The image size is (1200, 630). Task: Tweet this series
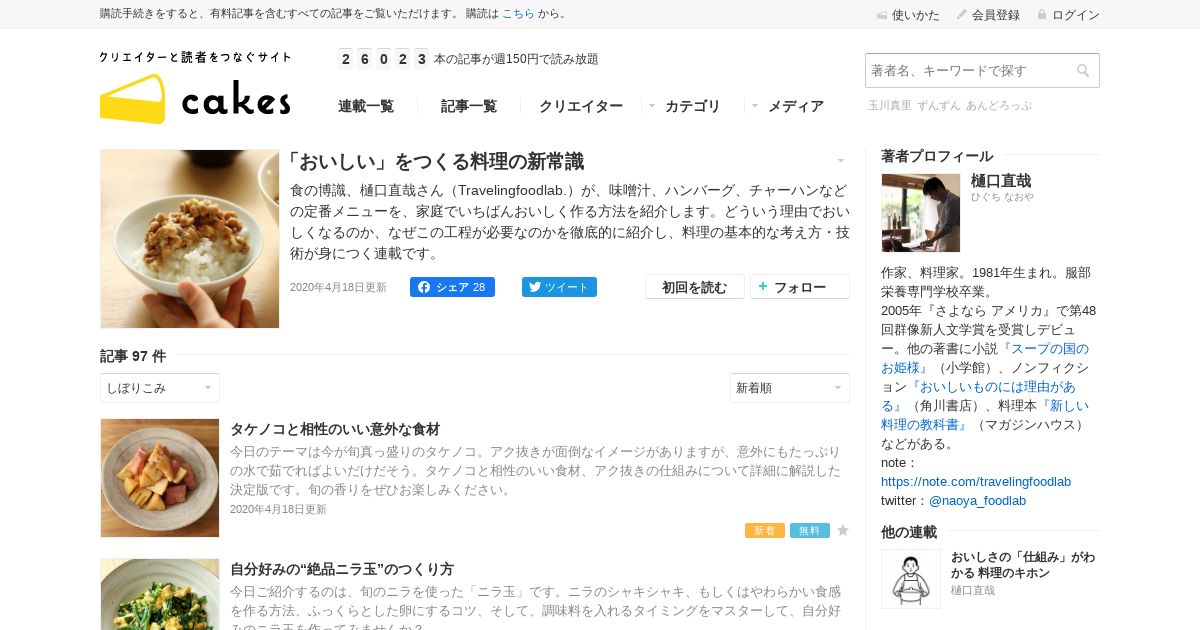click(559, 287)
